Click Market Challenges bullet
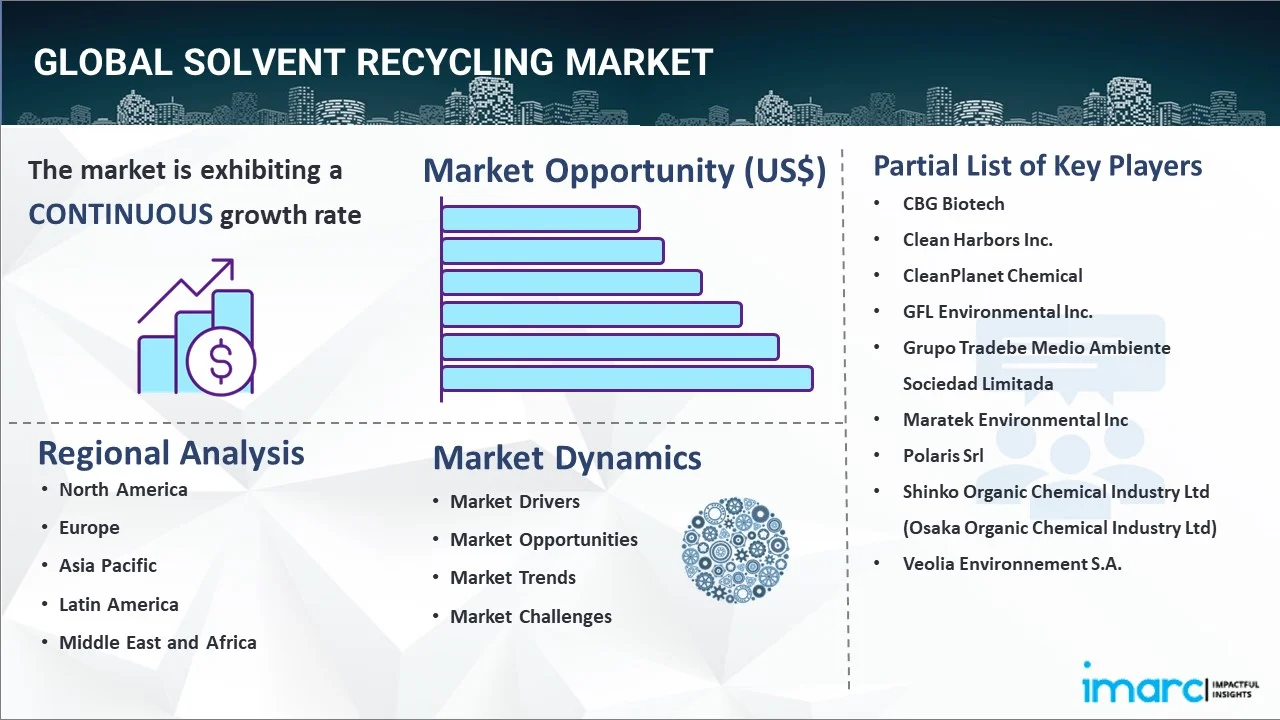The width and height of the screenshot is (1280, 720). (530, 616)
